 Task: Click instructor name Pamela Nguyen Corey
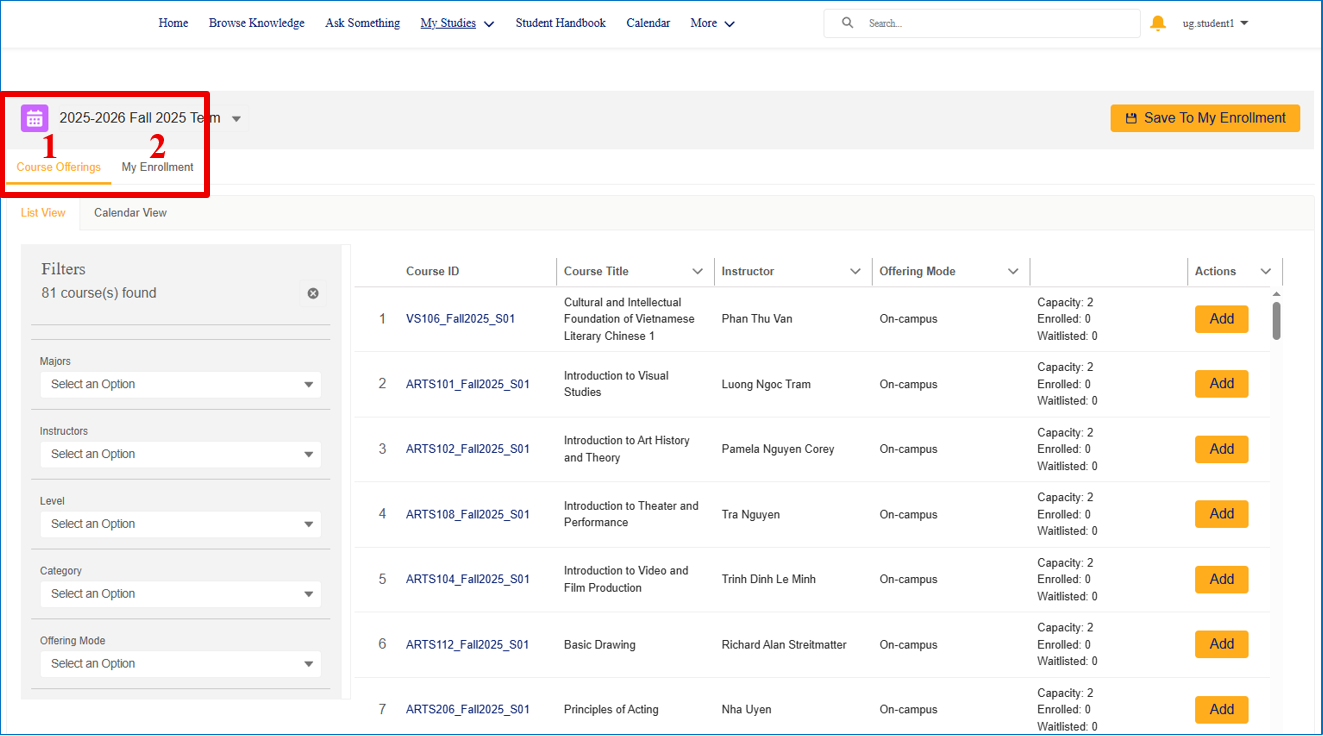coord(778,449)
